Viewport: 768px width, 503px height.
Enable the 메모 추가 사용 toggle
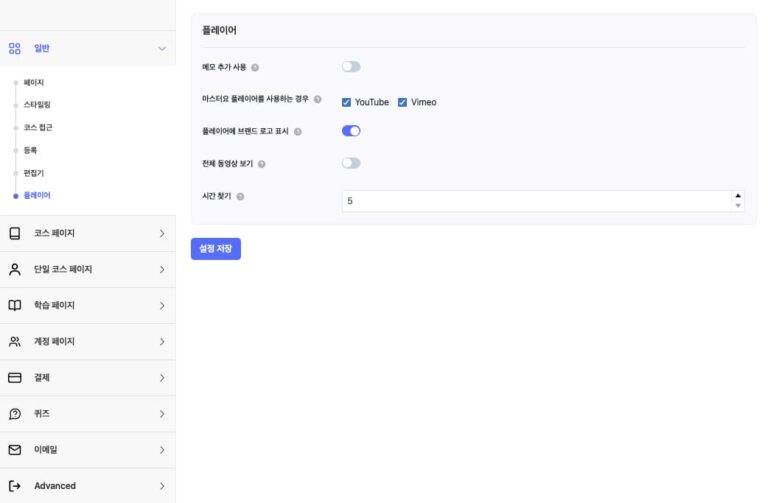coord(351,67)
